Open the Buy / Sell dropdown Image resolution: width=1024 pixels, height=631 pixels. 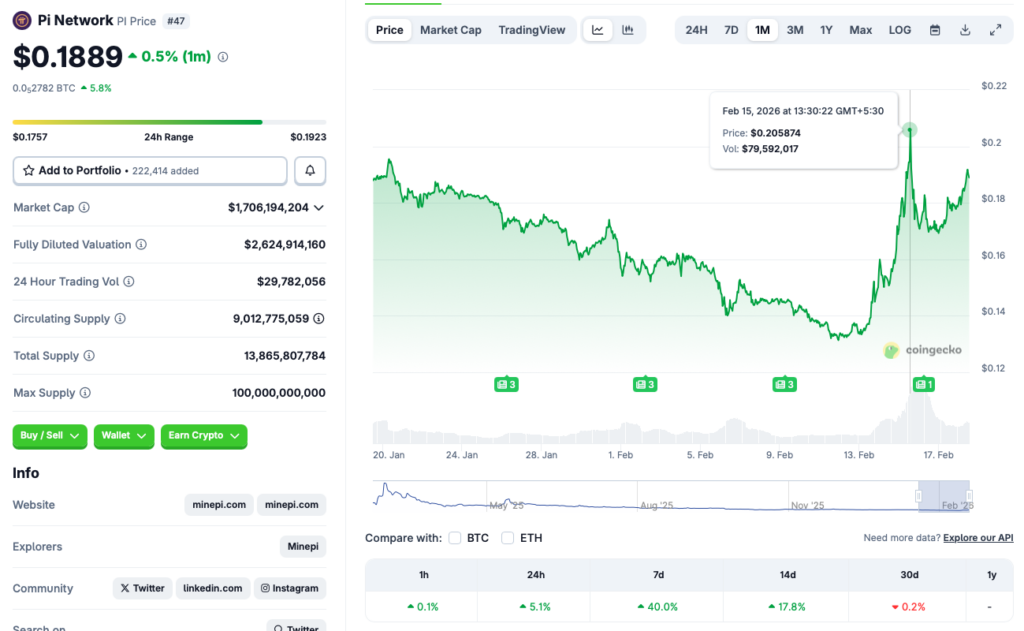point(49,436)
